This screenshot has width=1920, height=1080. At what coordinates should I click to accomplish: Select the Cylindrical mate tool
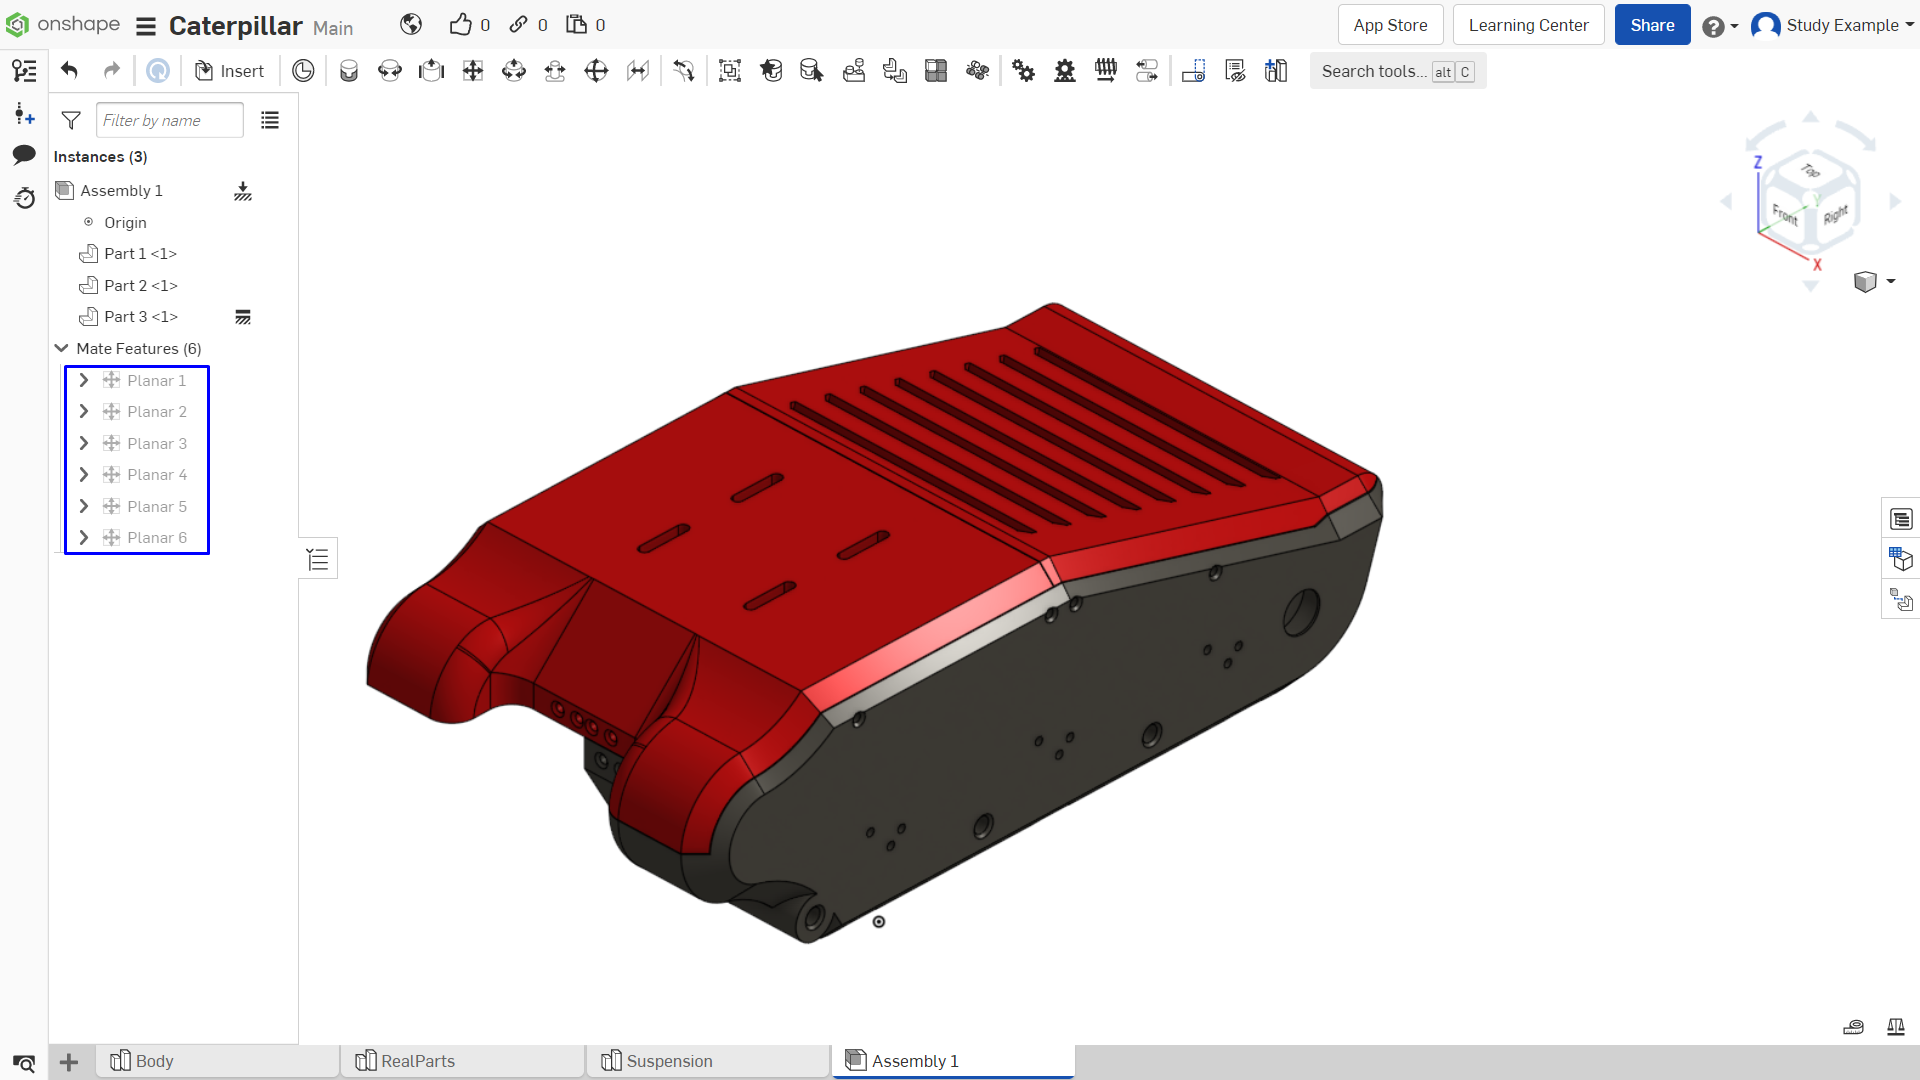pos(514,71)
